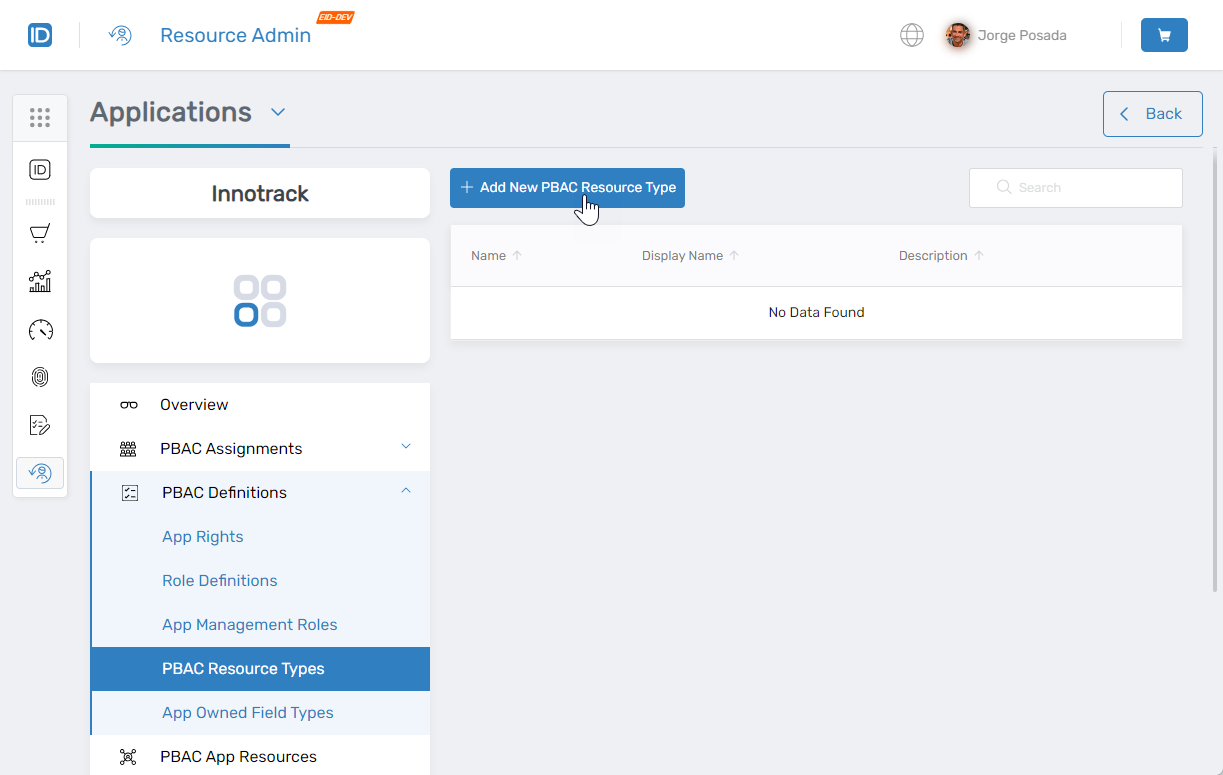The height and width of the screenshot is (775, 1223).
Task: Click the speedometer dashboard icon in sidebar
Action: tap(40, 330)
